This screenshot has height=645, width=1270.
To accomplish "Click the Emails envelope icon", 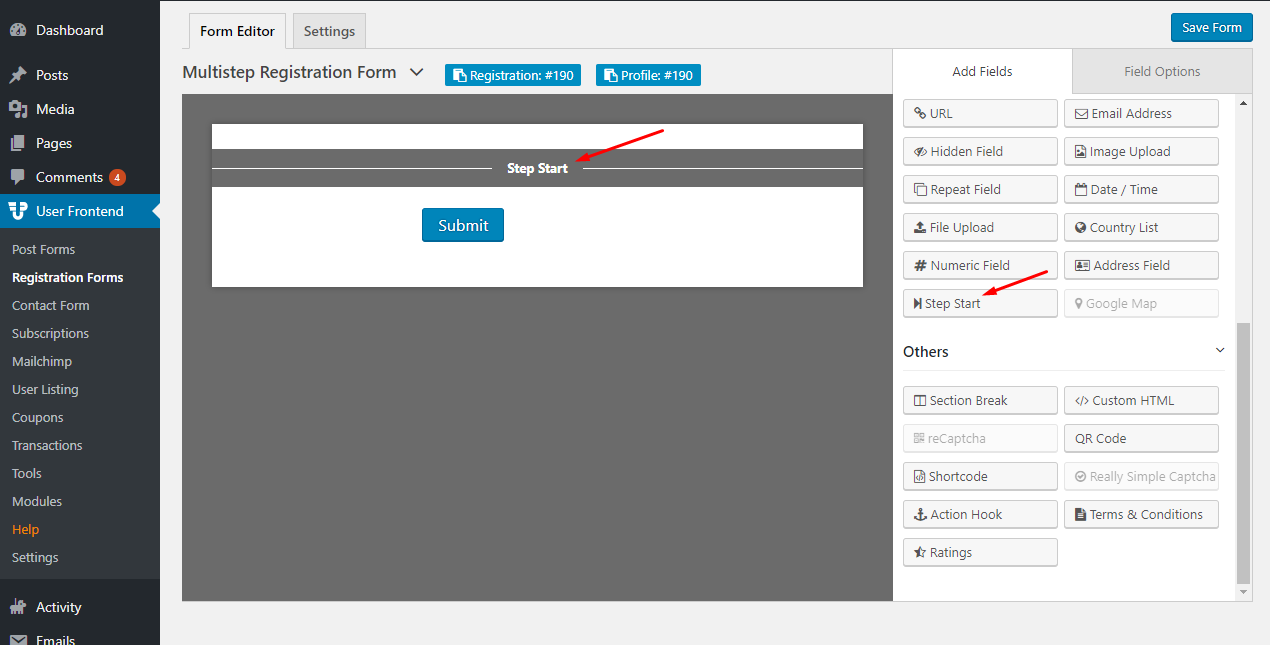I will click(x=18, y=639).
